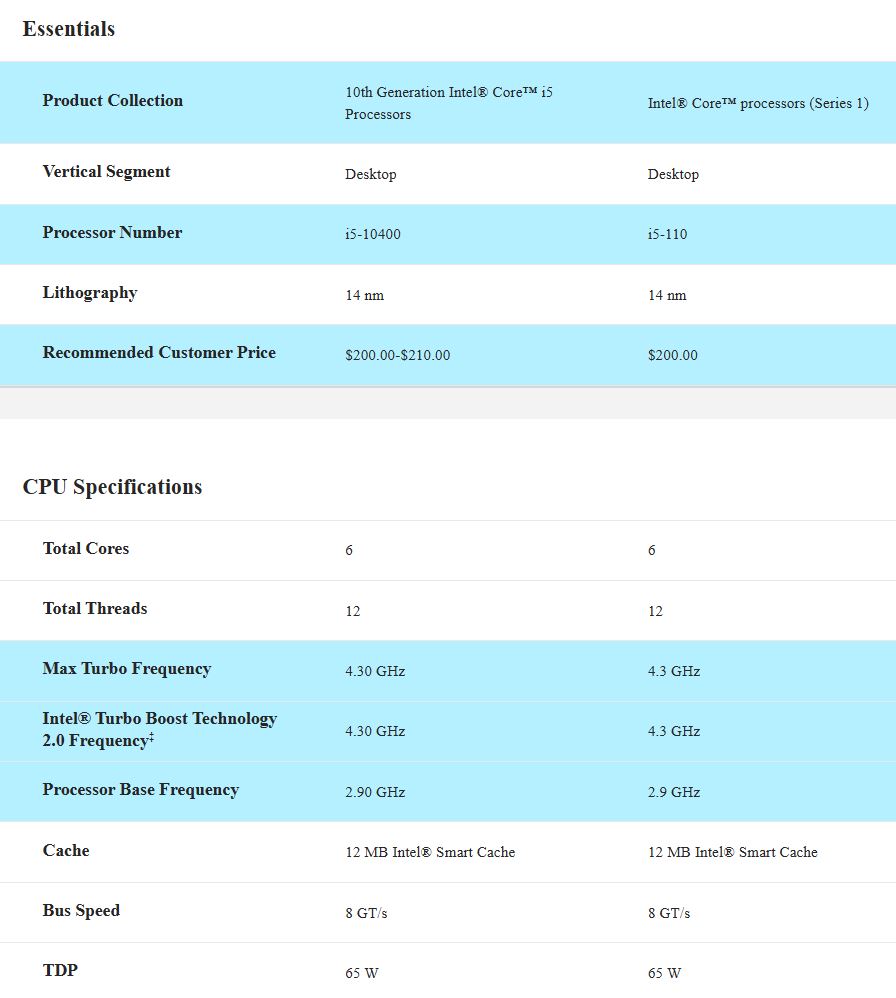Select processor number i5-110
Screen dimensions: 896x998
pyautogui.click(x=668, y=234)
